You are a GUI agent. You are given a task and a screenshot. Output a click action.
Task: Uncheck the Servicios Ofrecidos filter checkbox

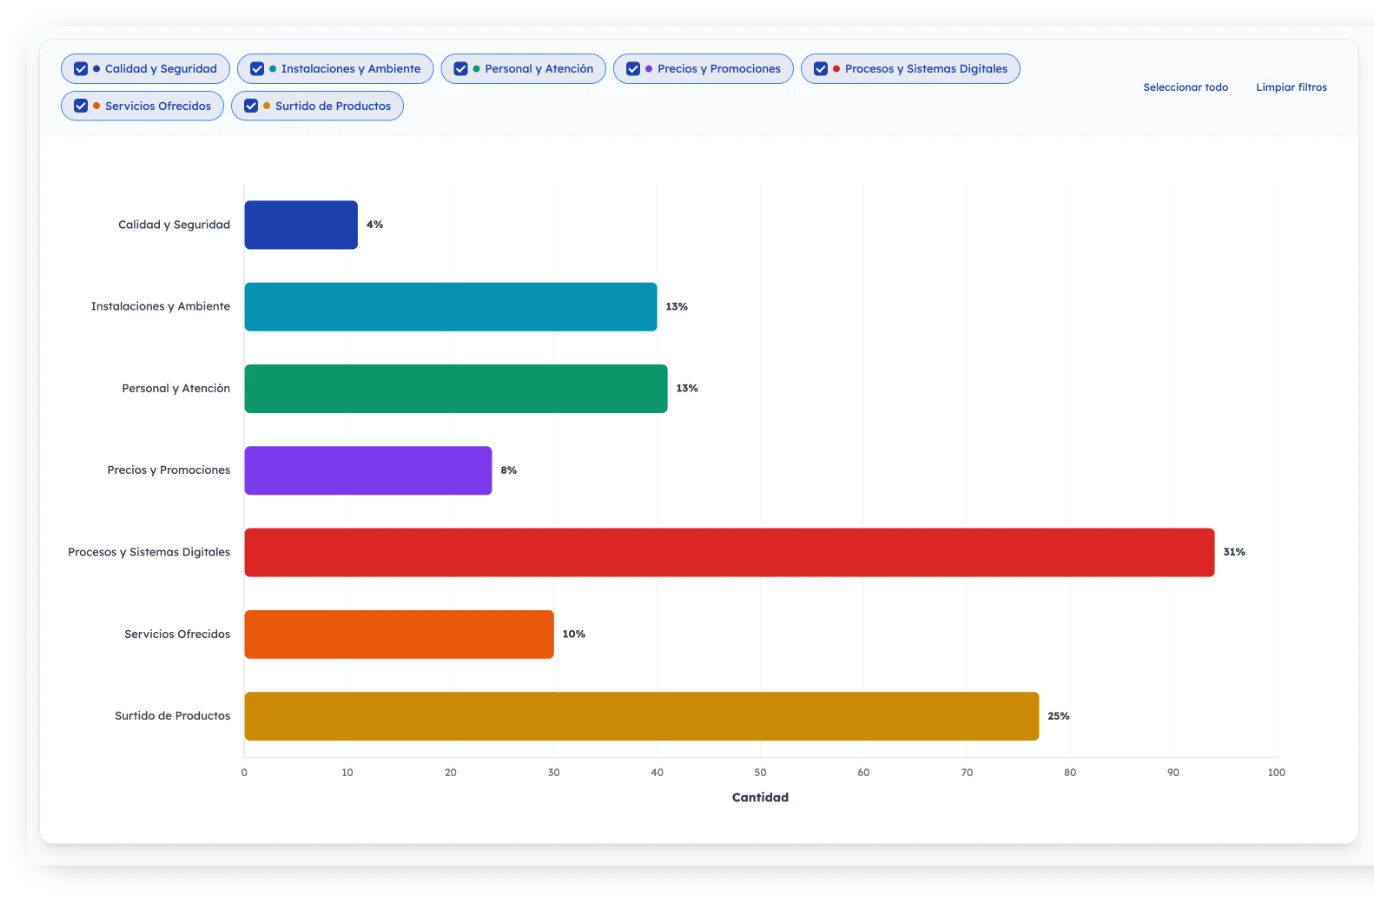80,105
